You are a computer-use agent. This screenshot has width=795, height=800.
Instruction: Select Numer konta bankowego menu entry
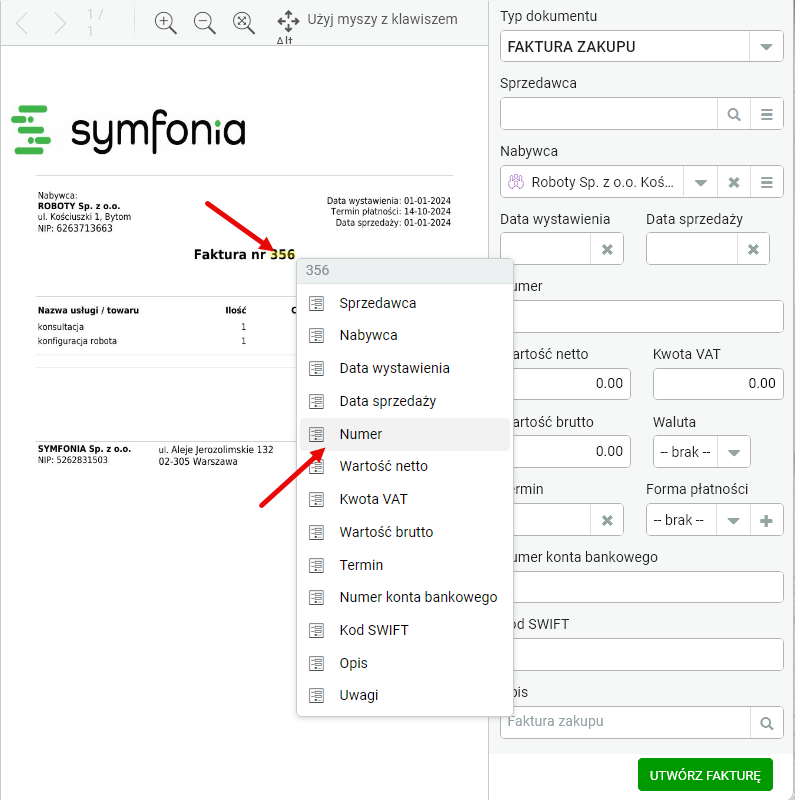point(405,597)
